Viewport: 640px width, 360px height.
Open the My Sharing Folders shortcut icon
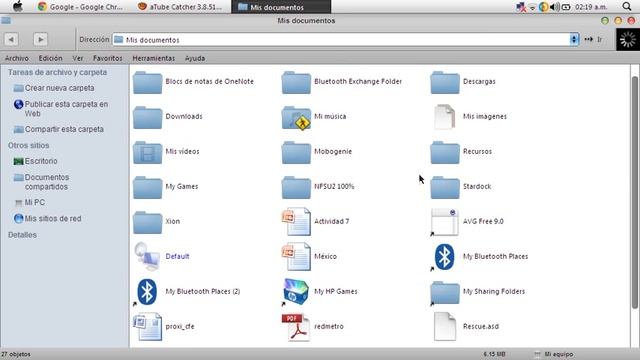pyautogui.click(x=444, y=292)
